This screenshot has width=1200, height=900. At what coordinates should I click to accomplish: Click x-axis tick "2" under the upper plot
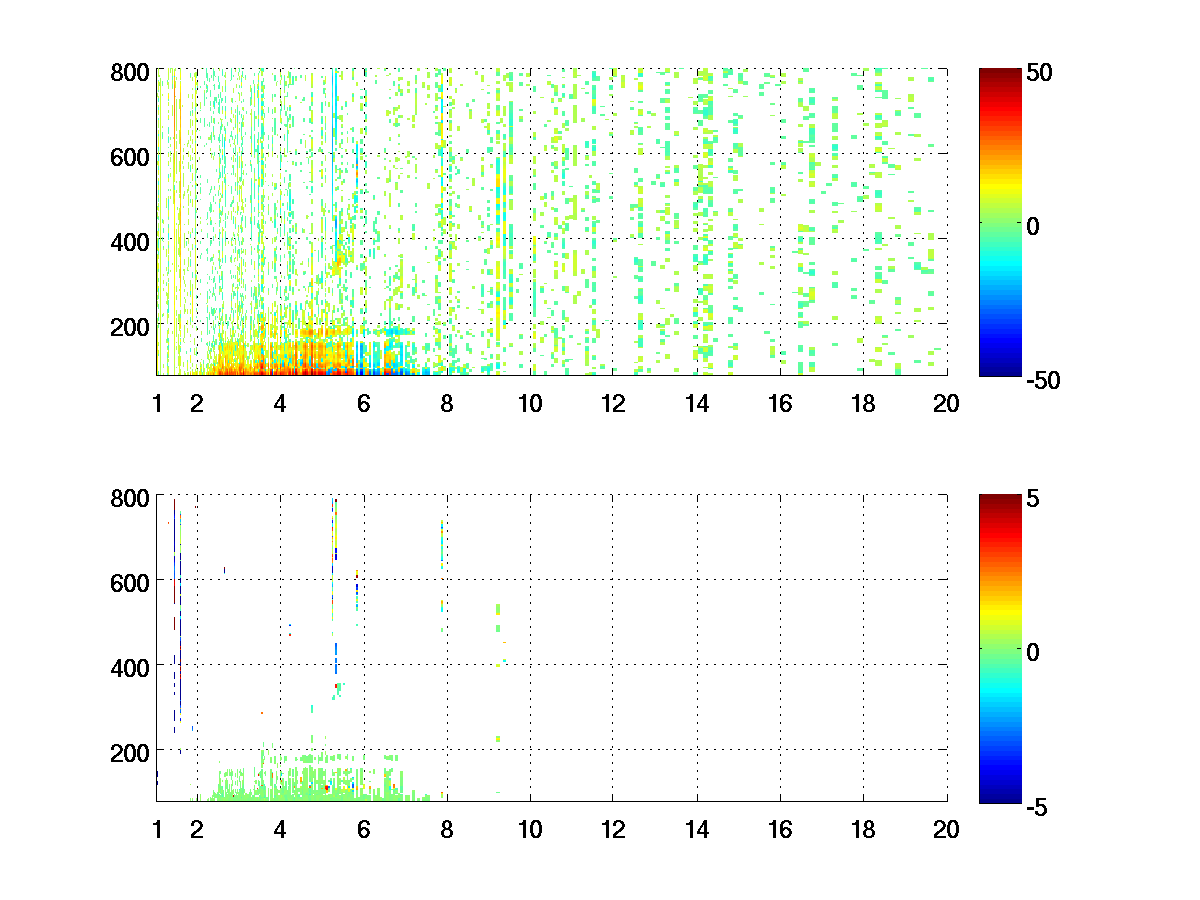click(197, 404)
